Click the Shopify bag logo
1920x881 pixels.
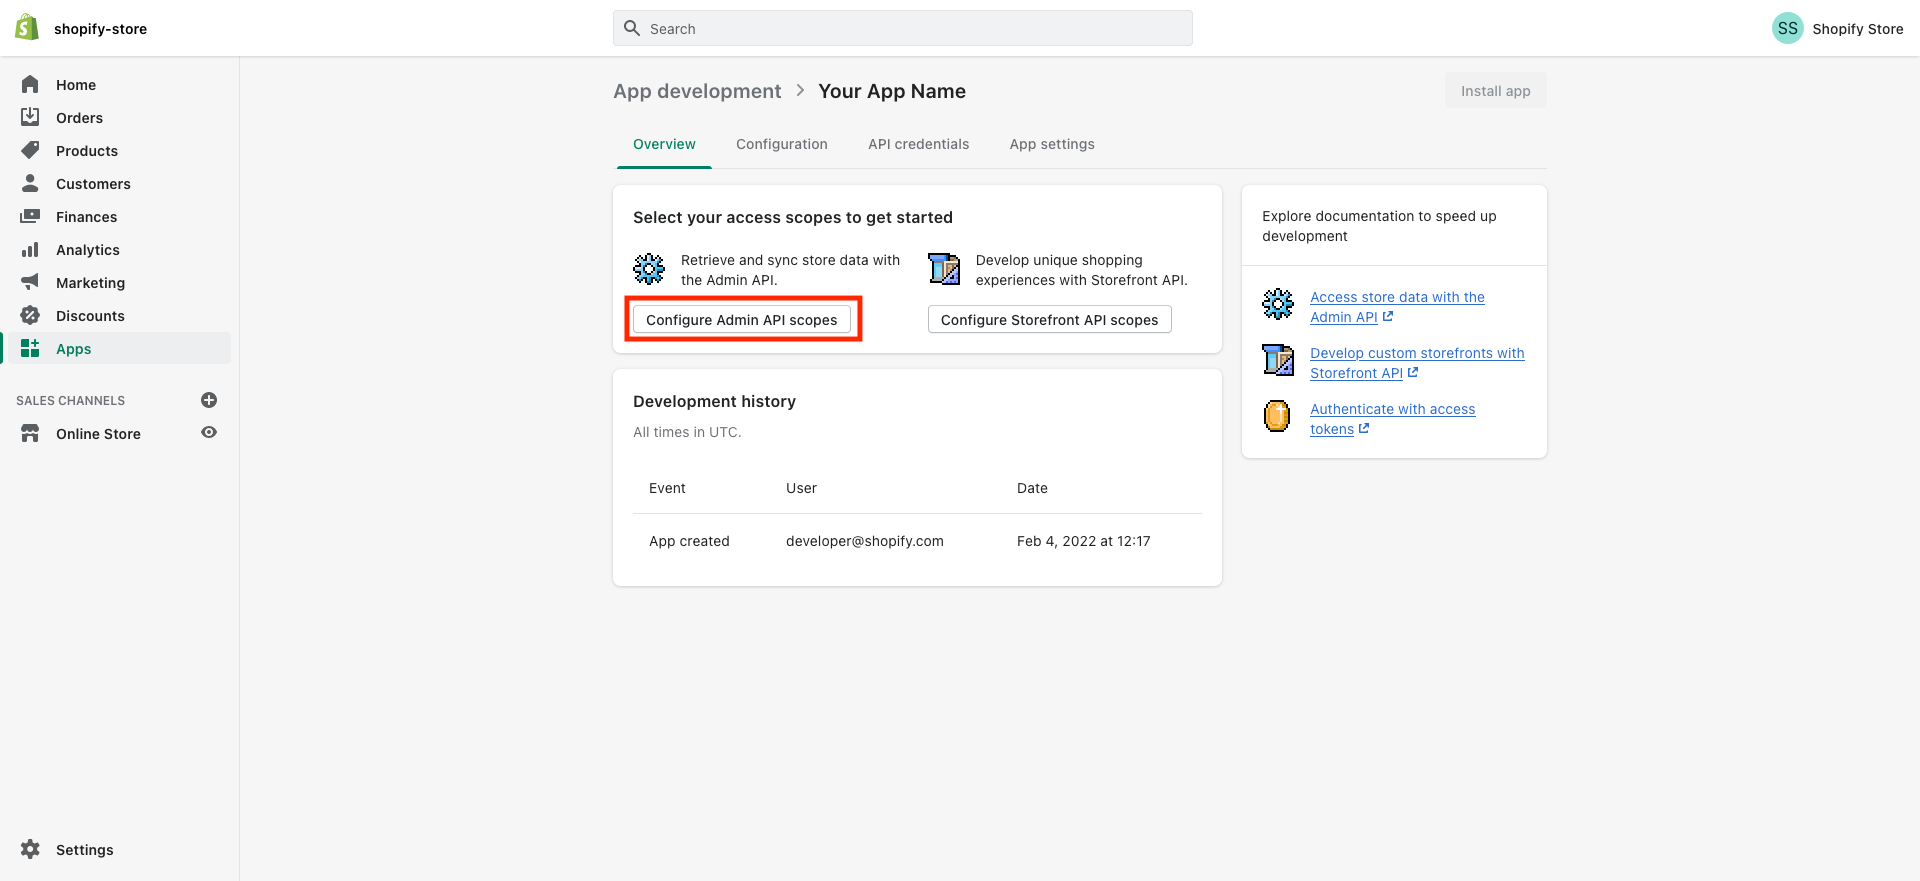pos(27,28)
